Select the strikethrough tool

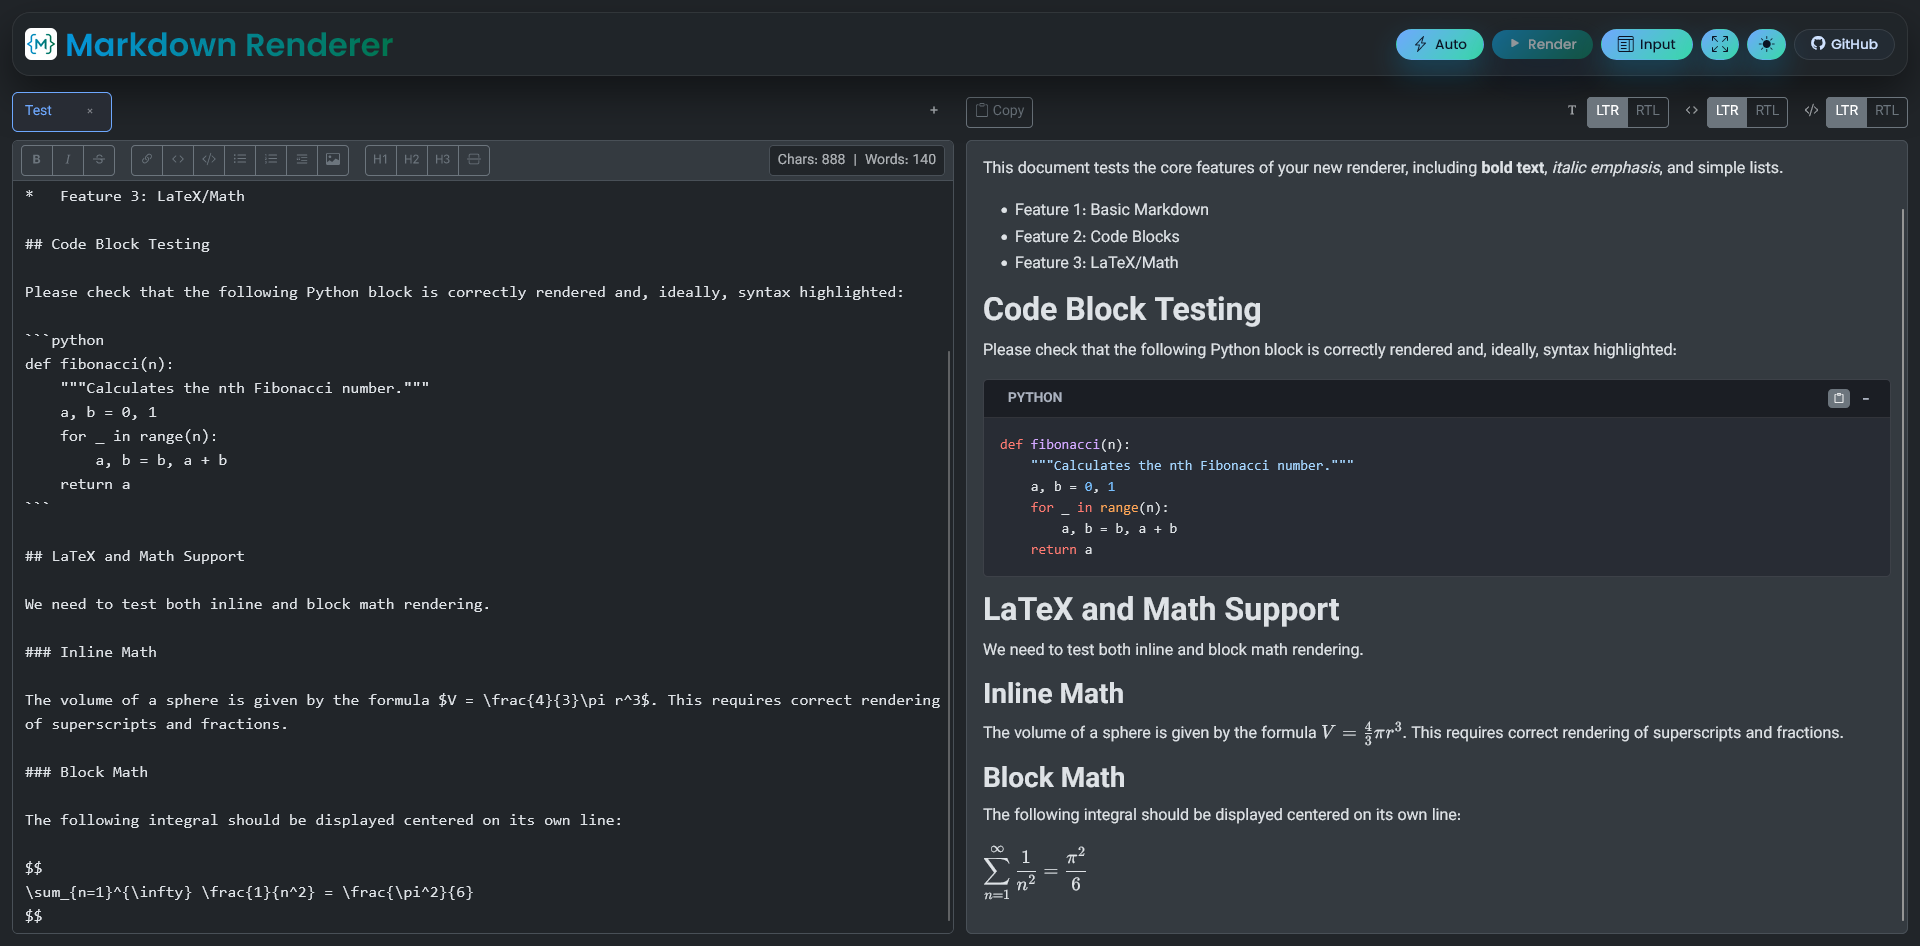pyautogui.click(x=99, y=160)
